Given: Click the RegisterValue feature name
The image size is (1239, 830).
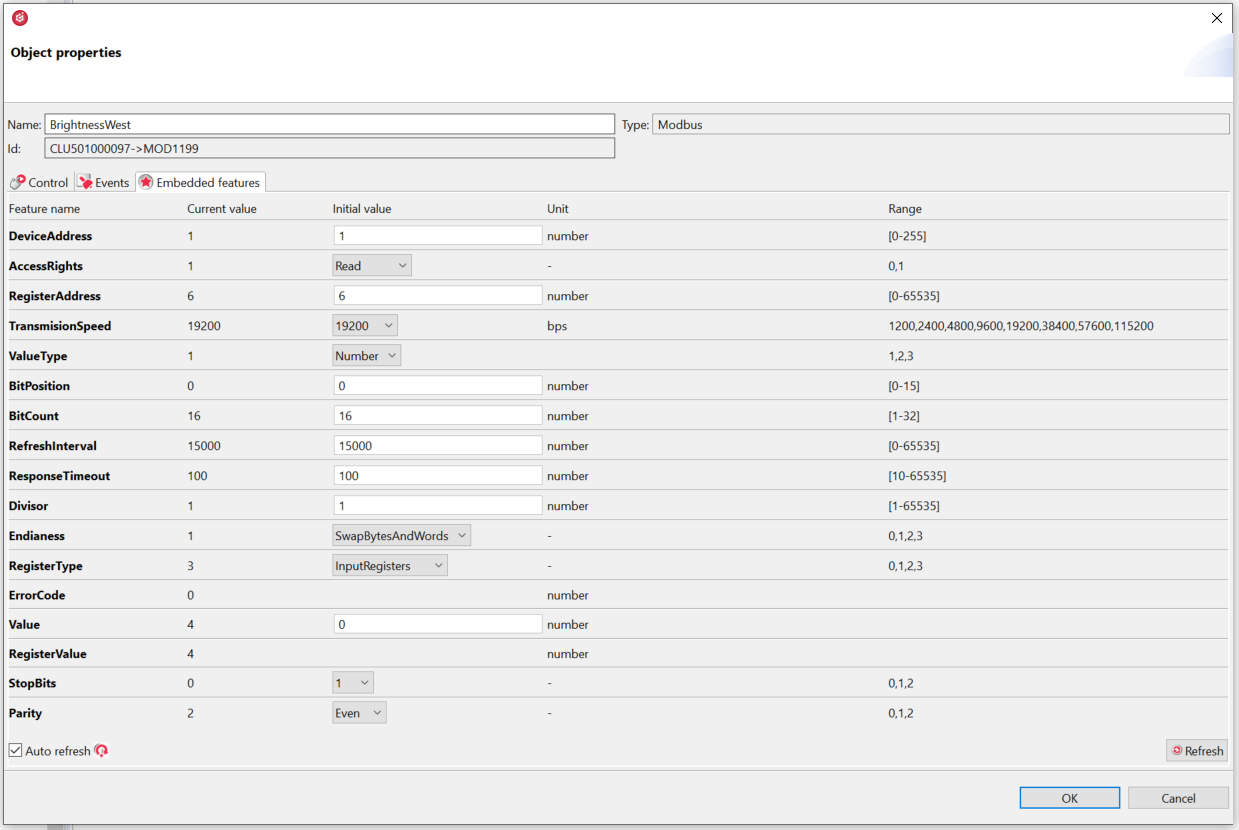Looking at the screenshot, I should tap(48, 654).
